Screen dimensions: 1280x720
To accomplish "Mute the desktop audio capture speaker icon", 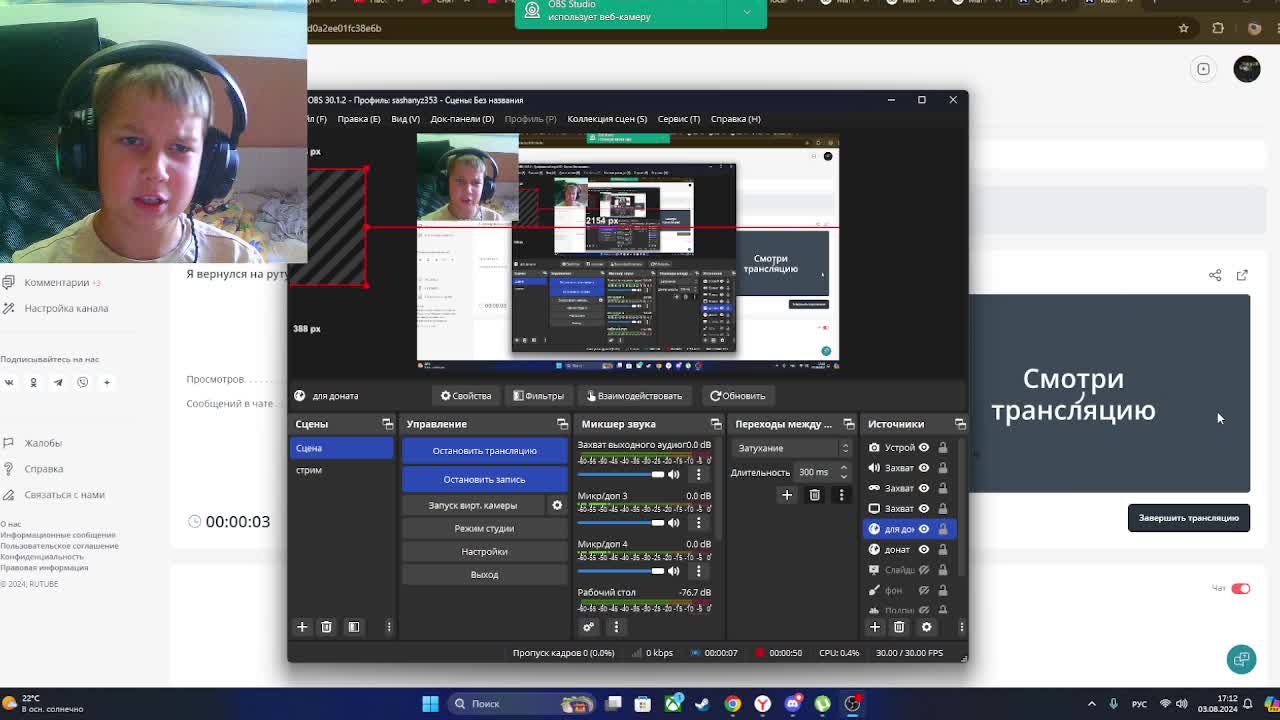I will click(673, 474).
